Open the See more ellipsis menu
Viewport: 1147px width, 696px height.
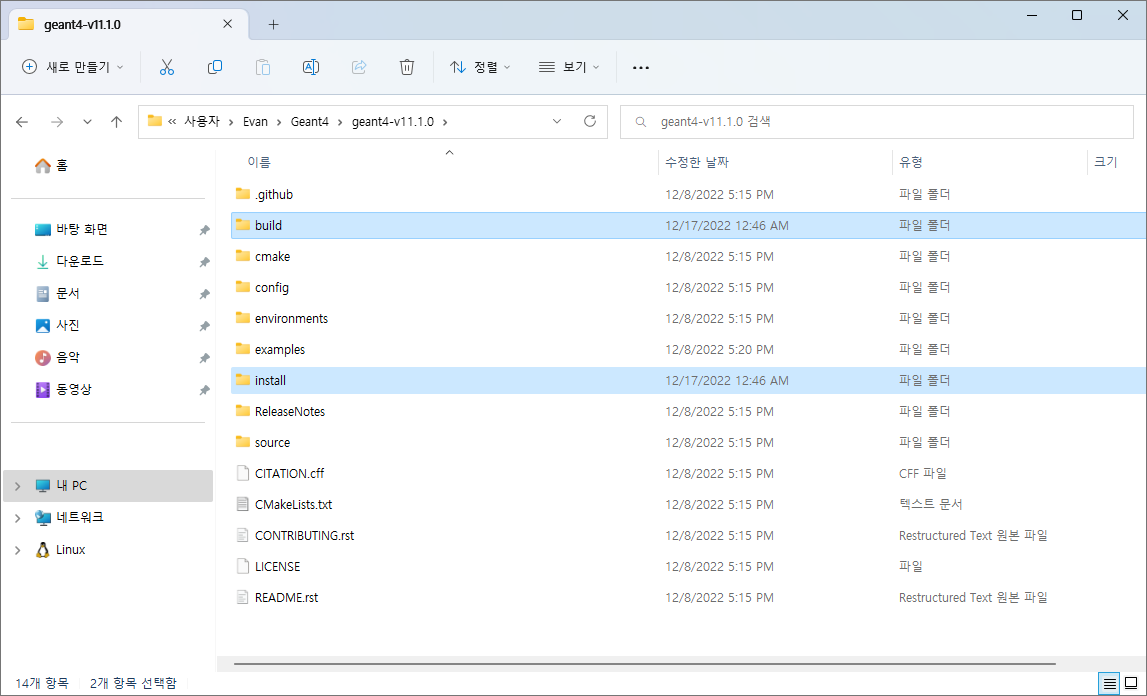pyautogui.click(x=641, y=67)
